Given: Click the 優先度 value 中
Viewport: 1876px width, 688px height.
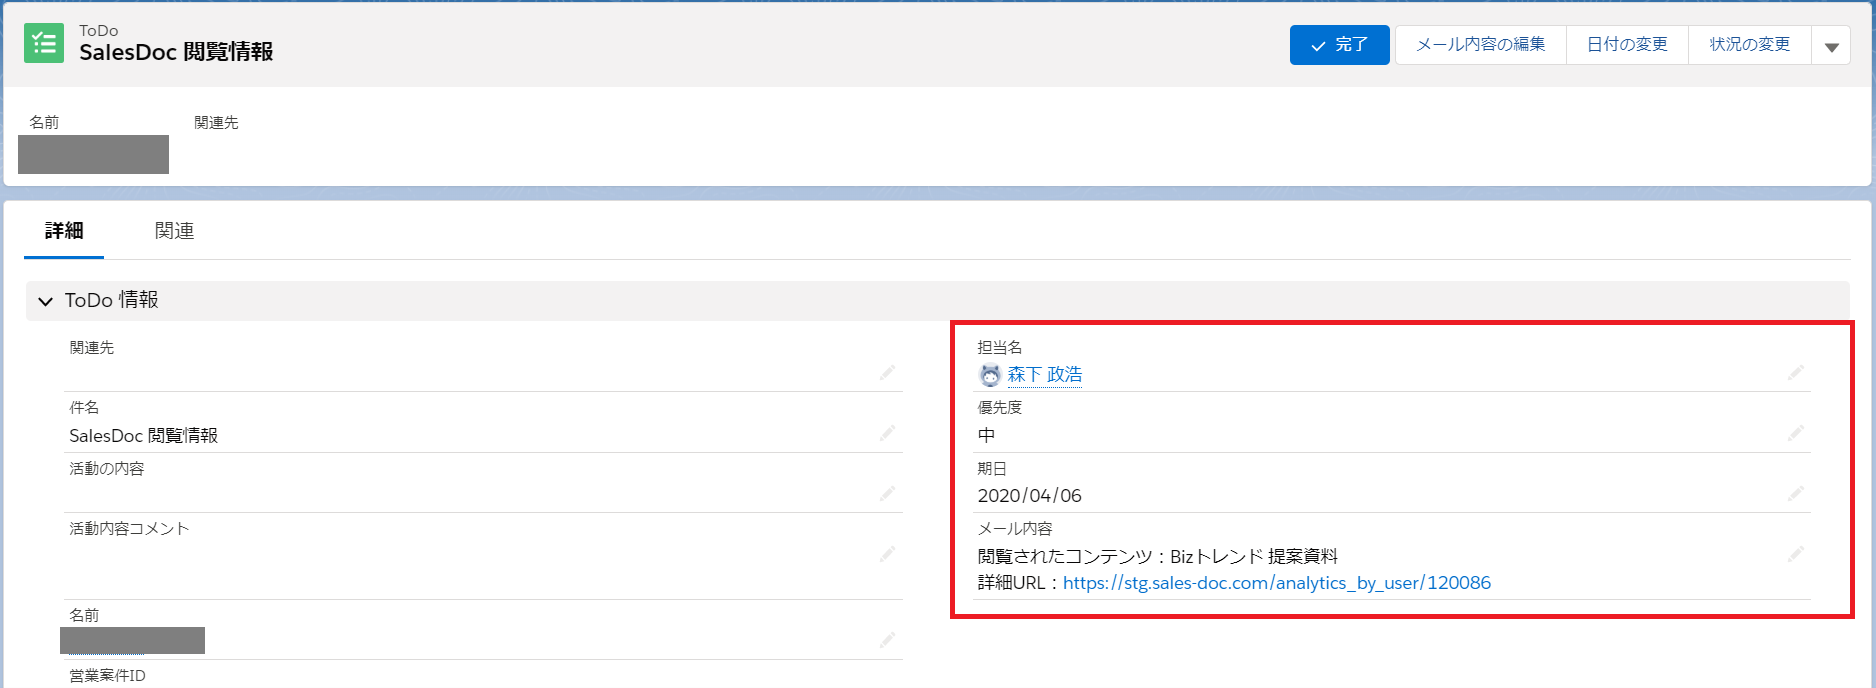Looking at the screenshot, I should 986,436.
